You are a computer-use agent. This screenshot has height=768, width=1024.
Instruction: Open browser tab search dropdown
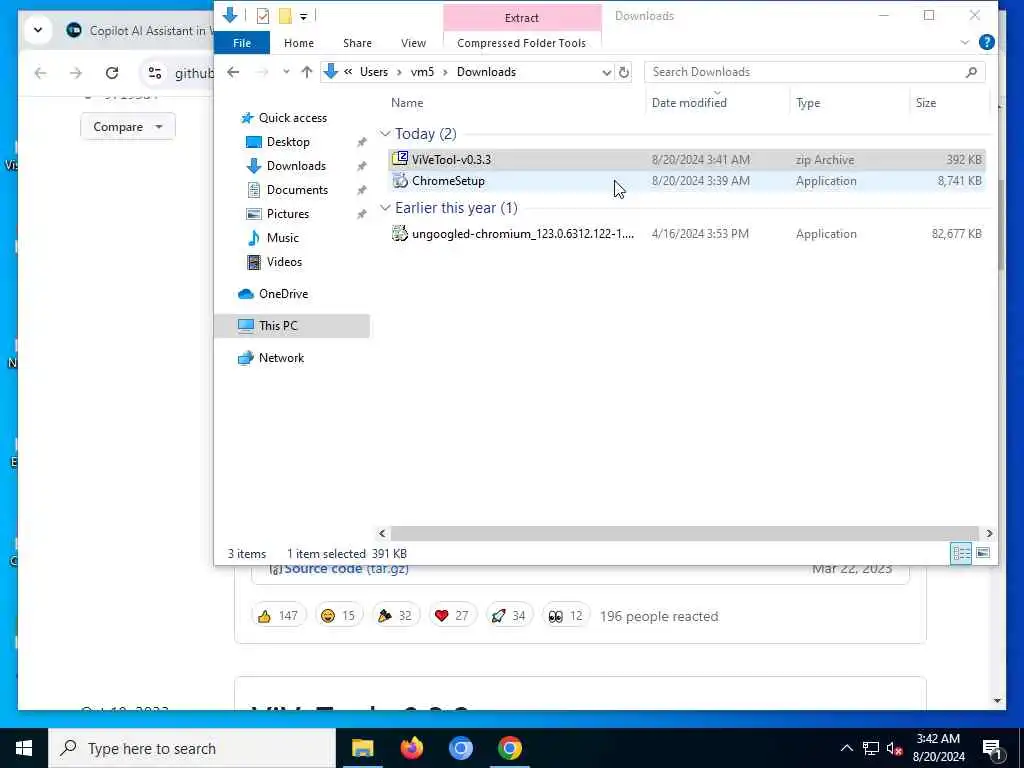coord(38,30)
